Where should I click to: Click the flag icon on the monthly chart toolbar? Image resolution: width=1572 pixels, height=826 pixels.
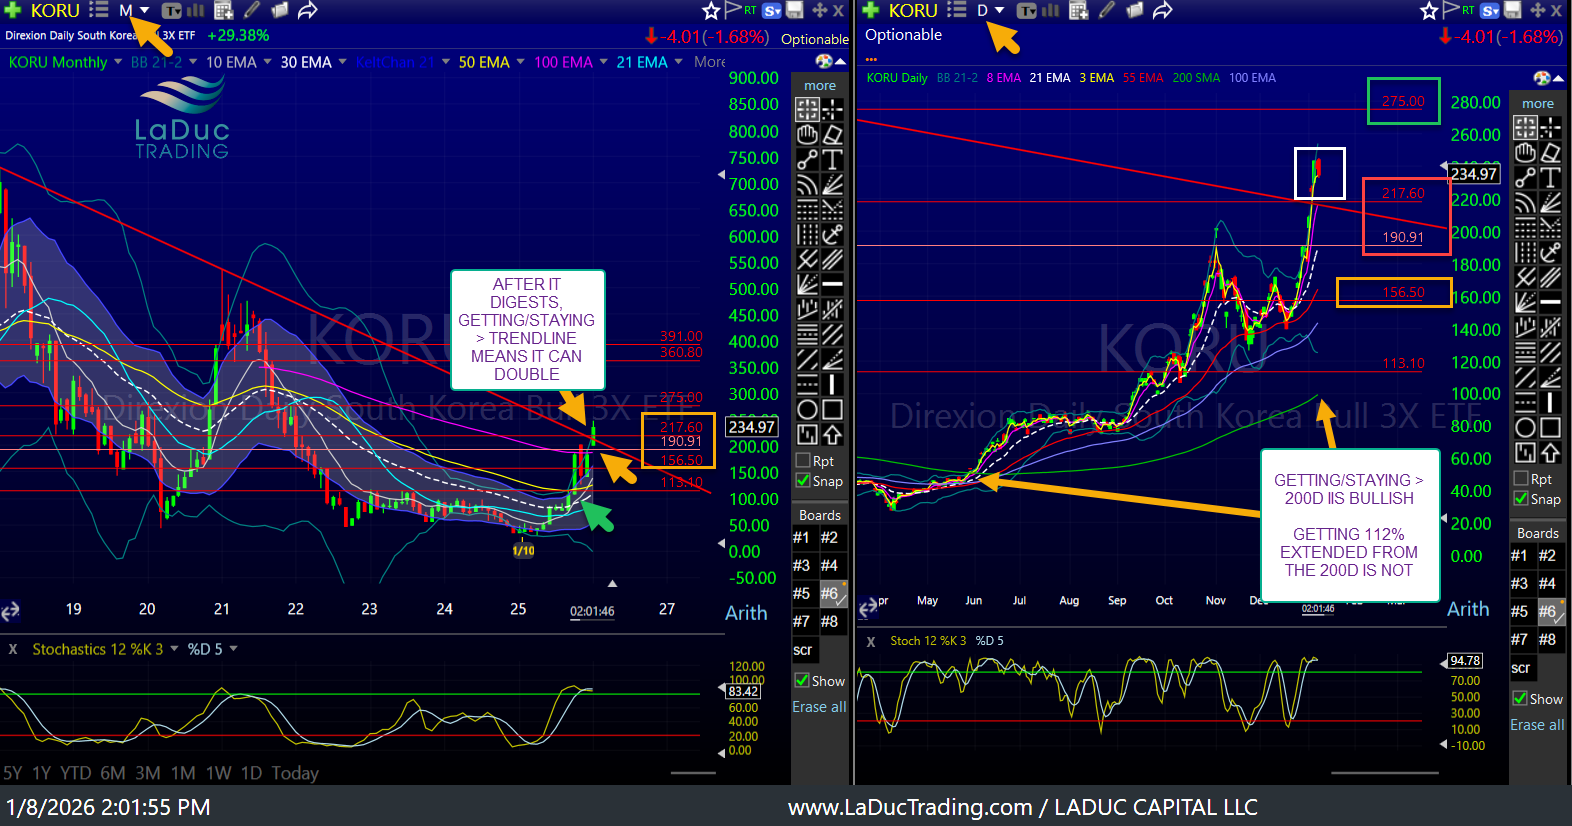tap(732, 10)
